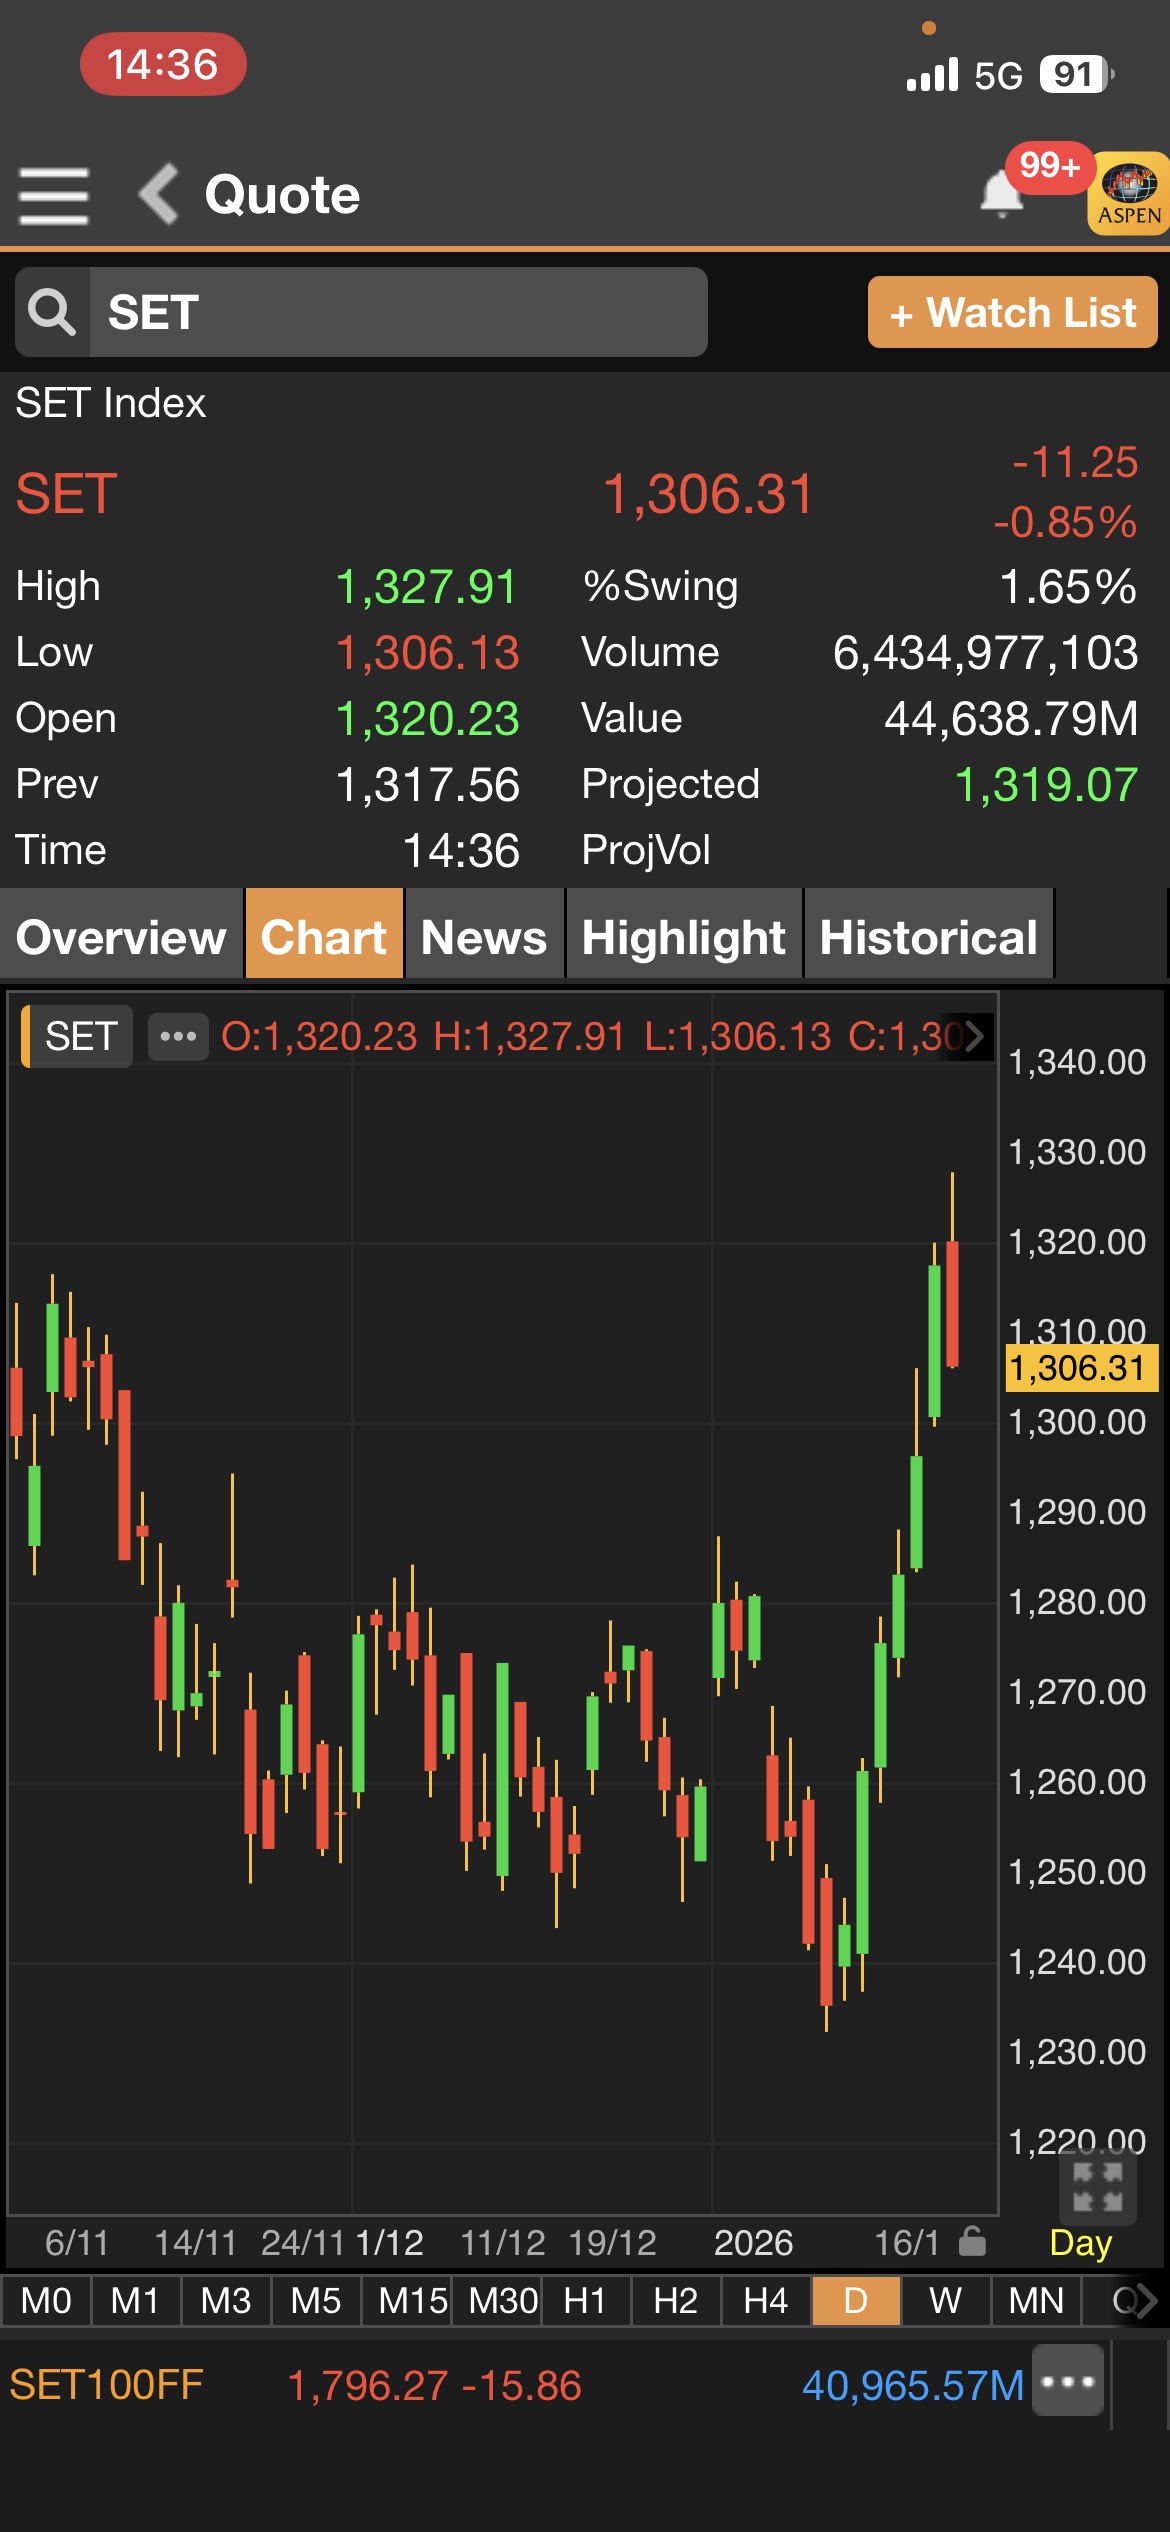Add SET to Watch List

coord(1012,313)
